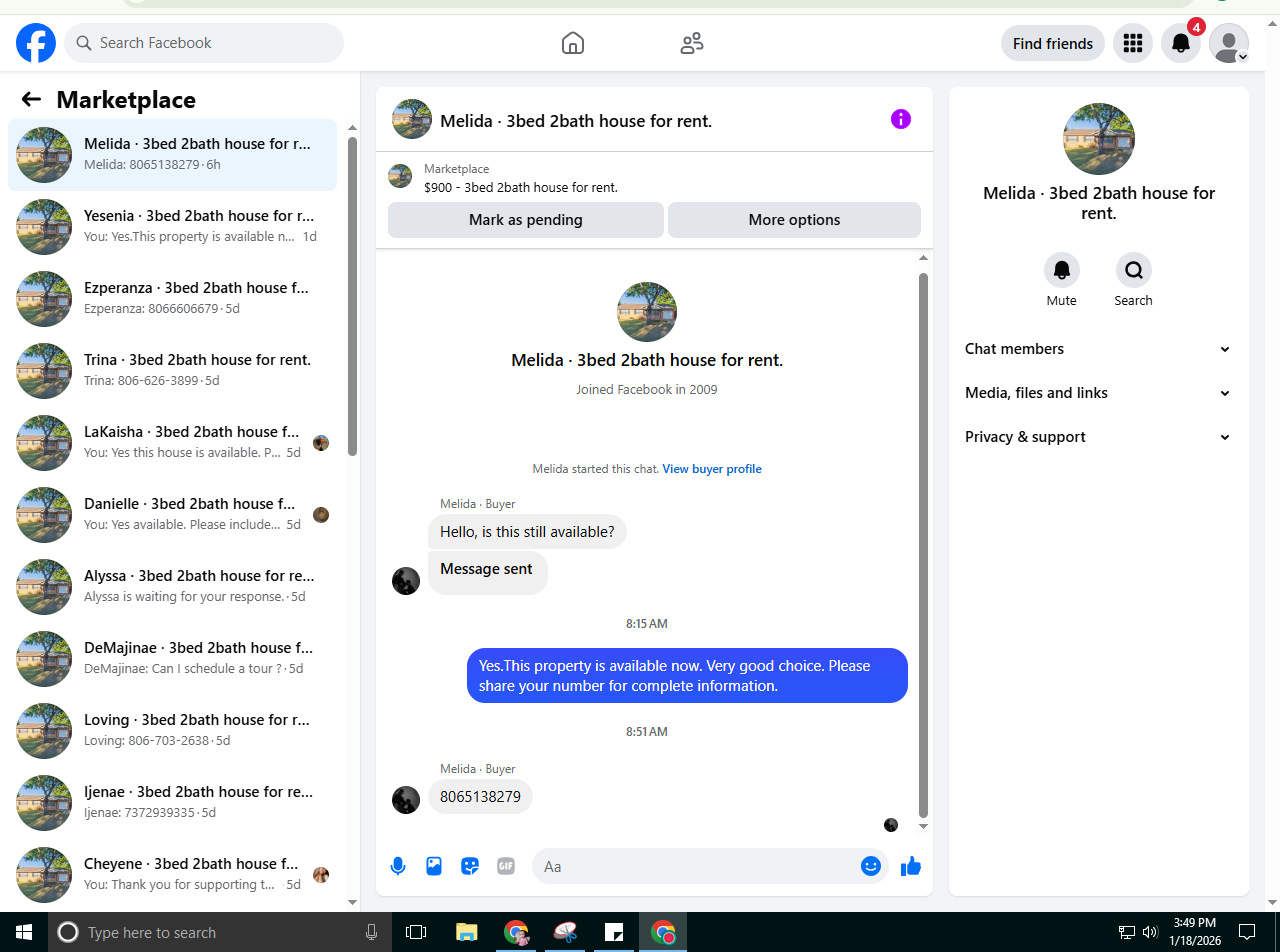Open the Danielle conversation
This screenshot has height=952, width=1280.
click(172, 515)
